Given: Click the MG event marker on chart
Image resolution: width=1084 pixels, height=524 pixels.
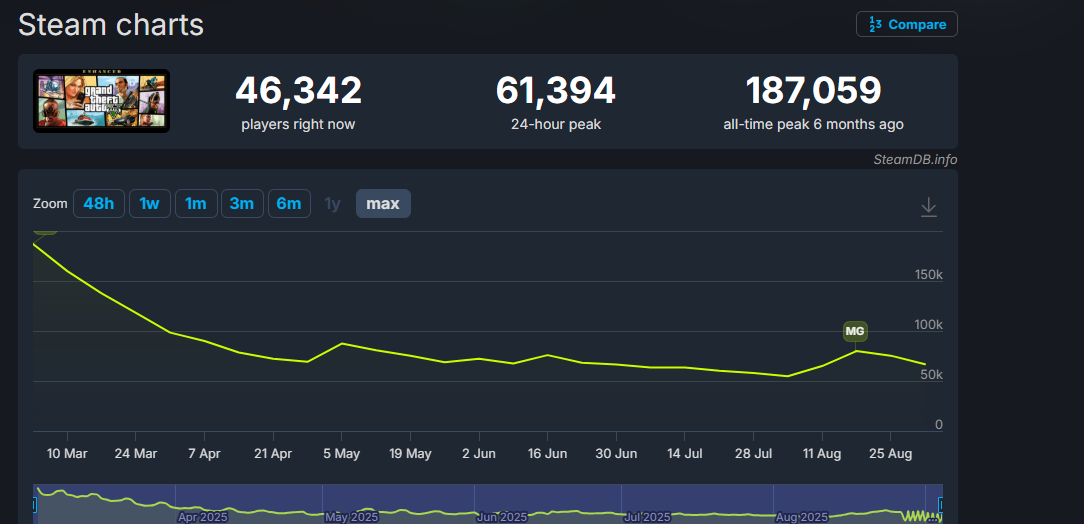Looking at the screenshot, I should tap(854, 331).
